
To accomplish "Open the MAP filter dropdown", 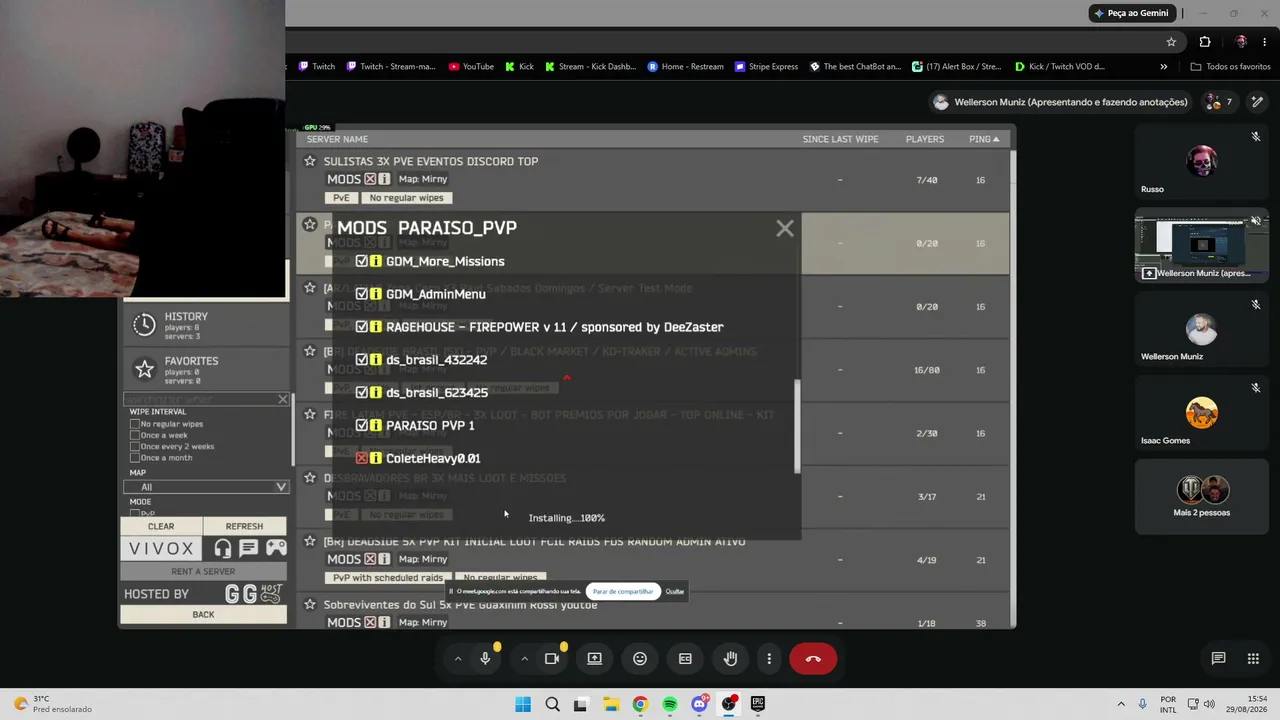I will pos(206,487).
